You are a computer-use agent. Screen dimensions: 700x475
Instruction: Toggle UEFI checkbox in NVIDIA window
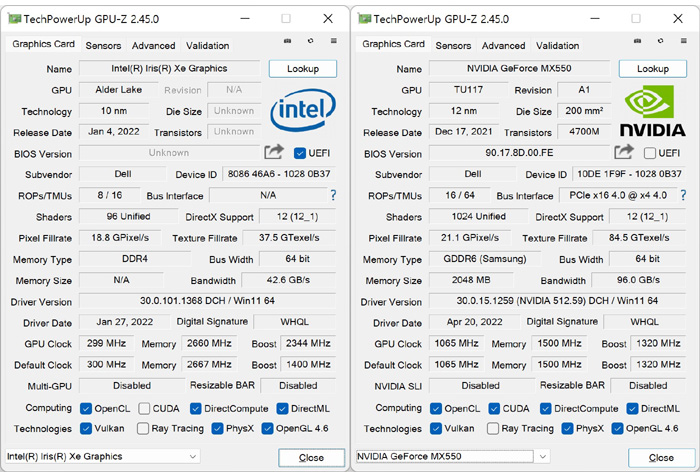(650, 153)
